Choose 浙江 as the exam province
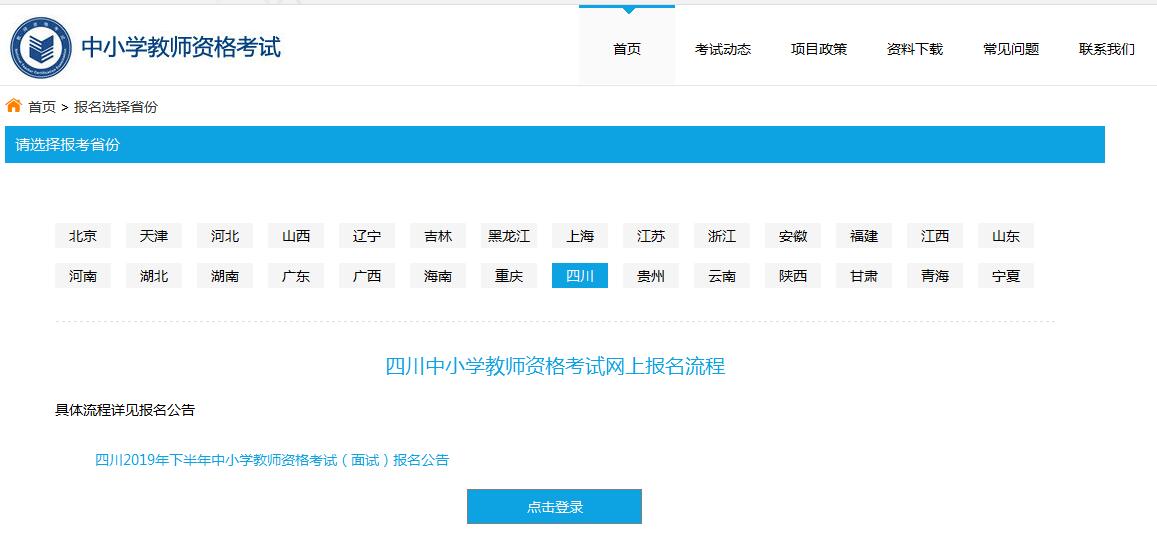Image resolution: width=1157 pixels, height=550 pixels. click(722, 236)
